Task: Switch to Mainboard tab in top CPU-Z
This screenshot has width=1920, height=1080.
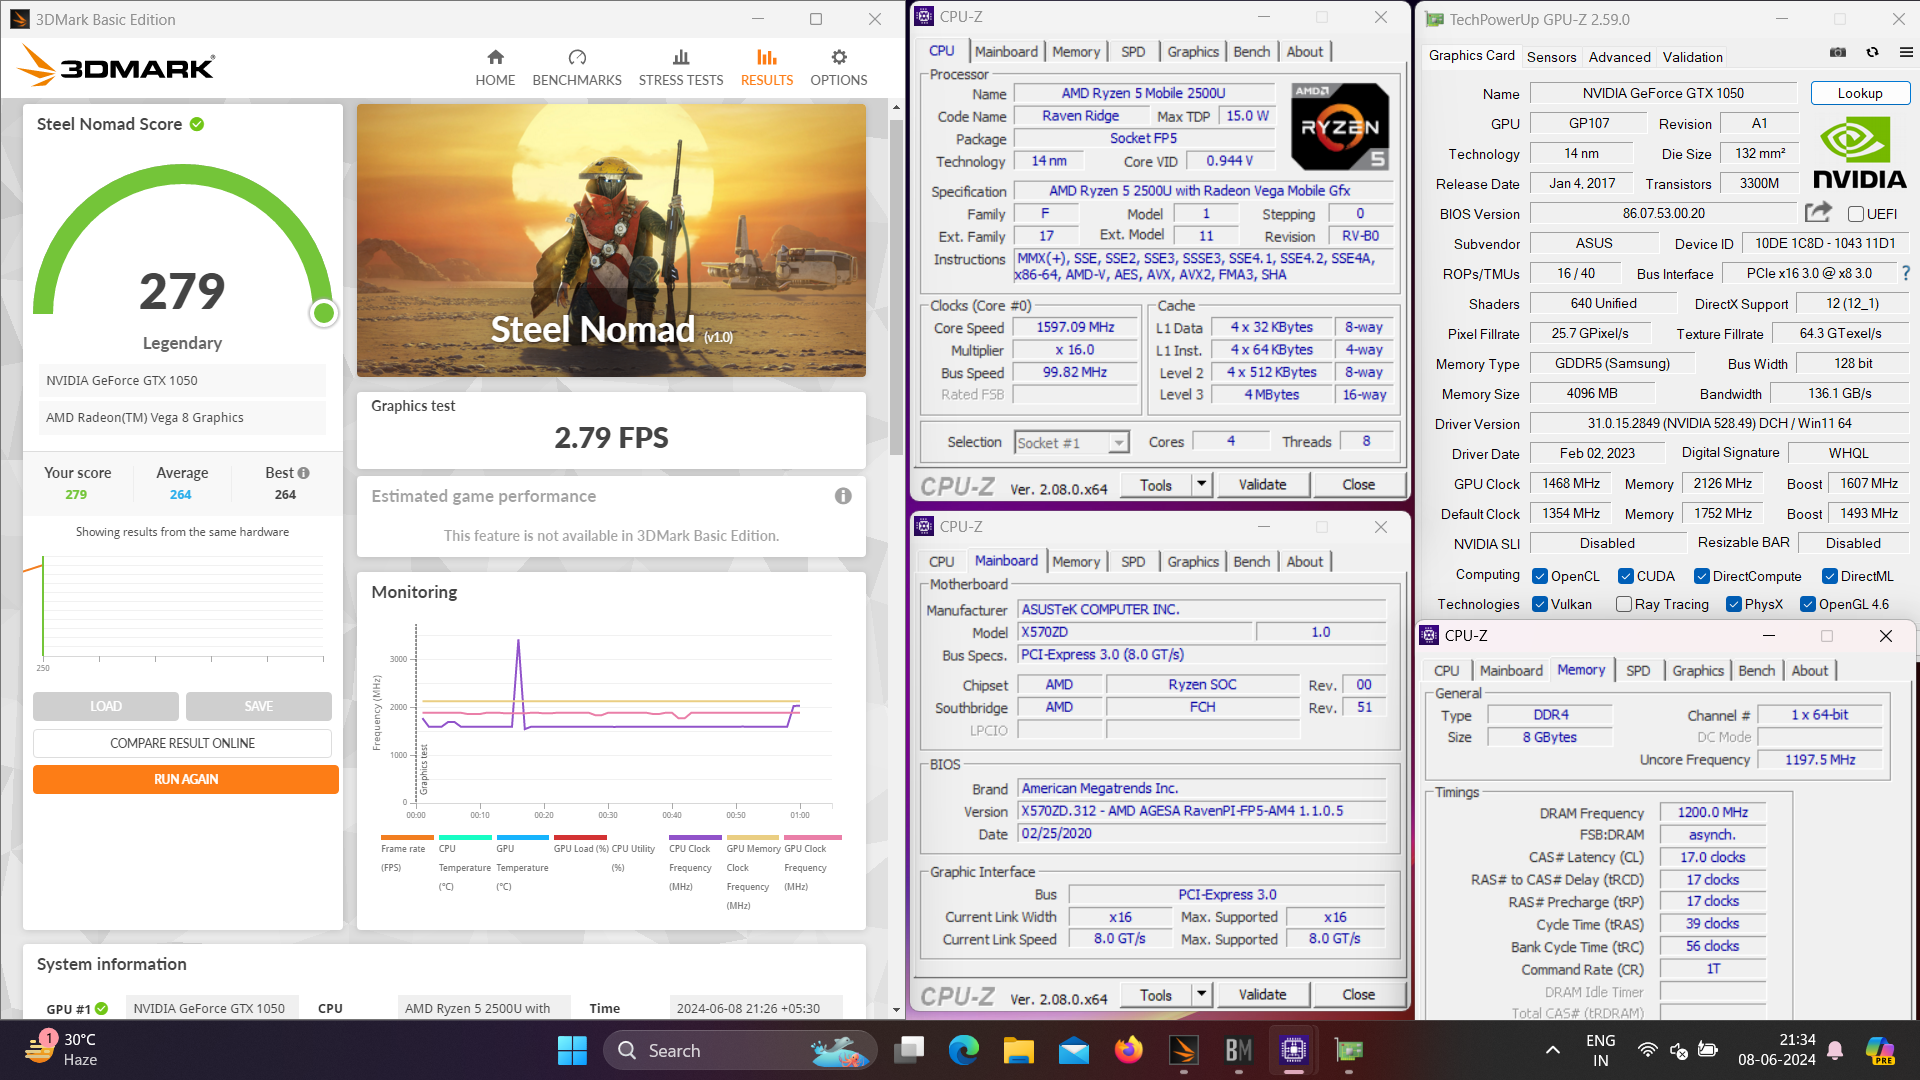Action: pos(1006,52)
